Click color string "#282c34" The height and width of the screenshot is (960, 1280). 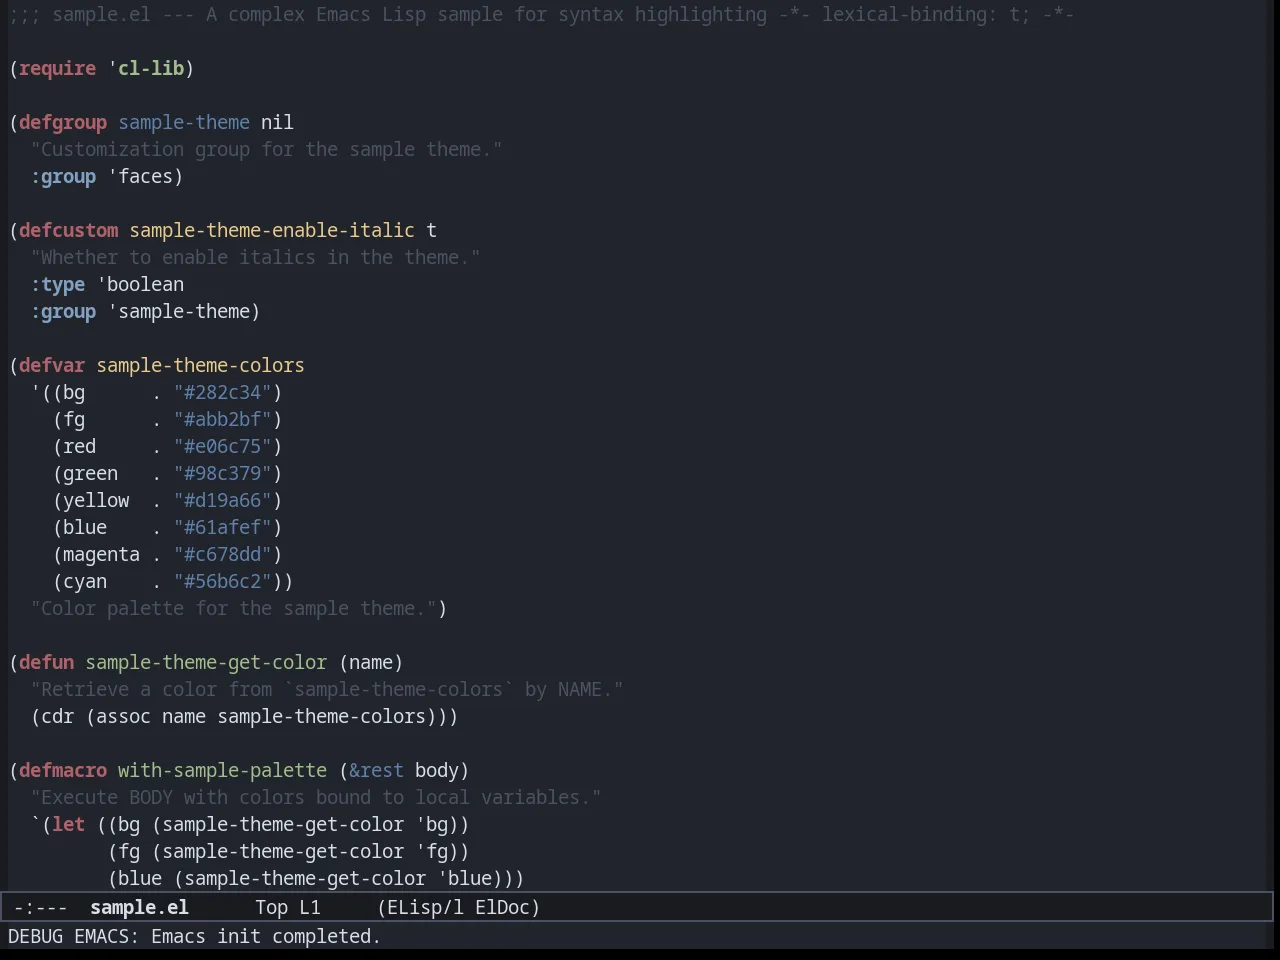[222, 392]
